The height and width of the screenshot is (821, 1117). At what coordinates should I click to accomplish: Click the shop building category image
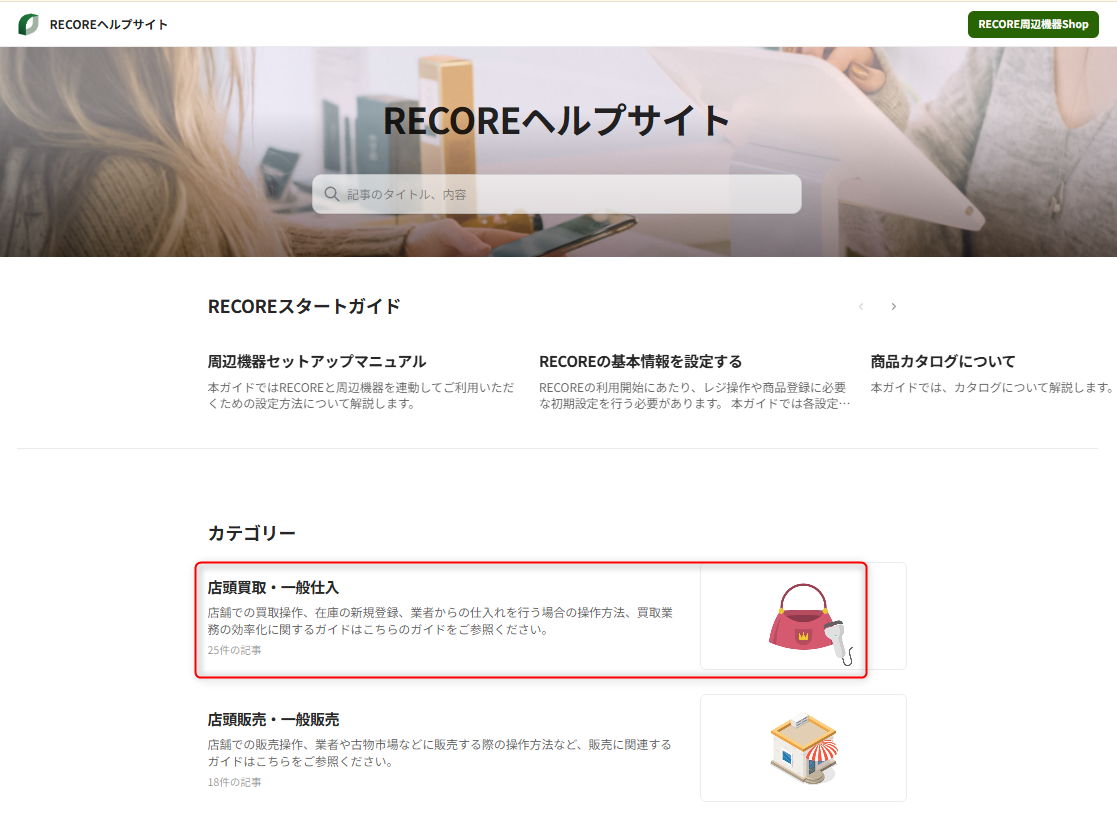pos(804,748)
